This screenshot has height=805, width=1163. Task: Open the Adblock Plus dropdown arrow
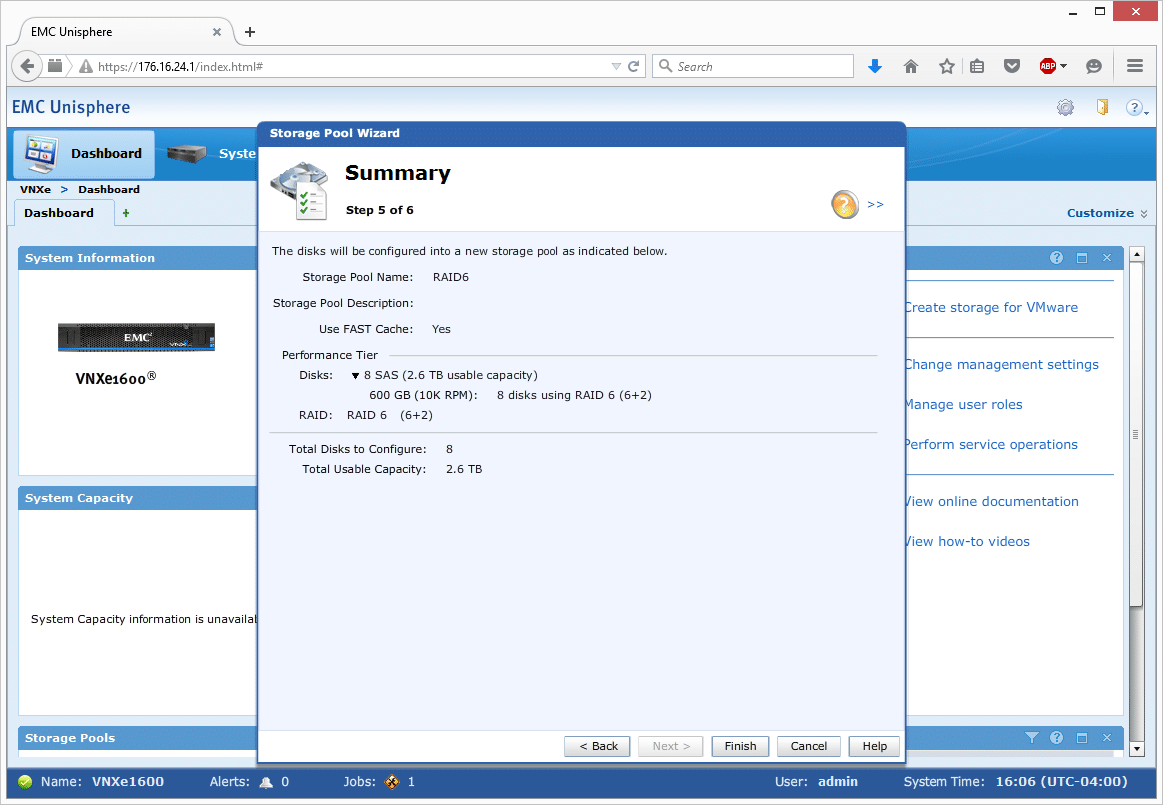tap(1063, 66)
